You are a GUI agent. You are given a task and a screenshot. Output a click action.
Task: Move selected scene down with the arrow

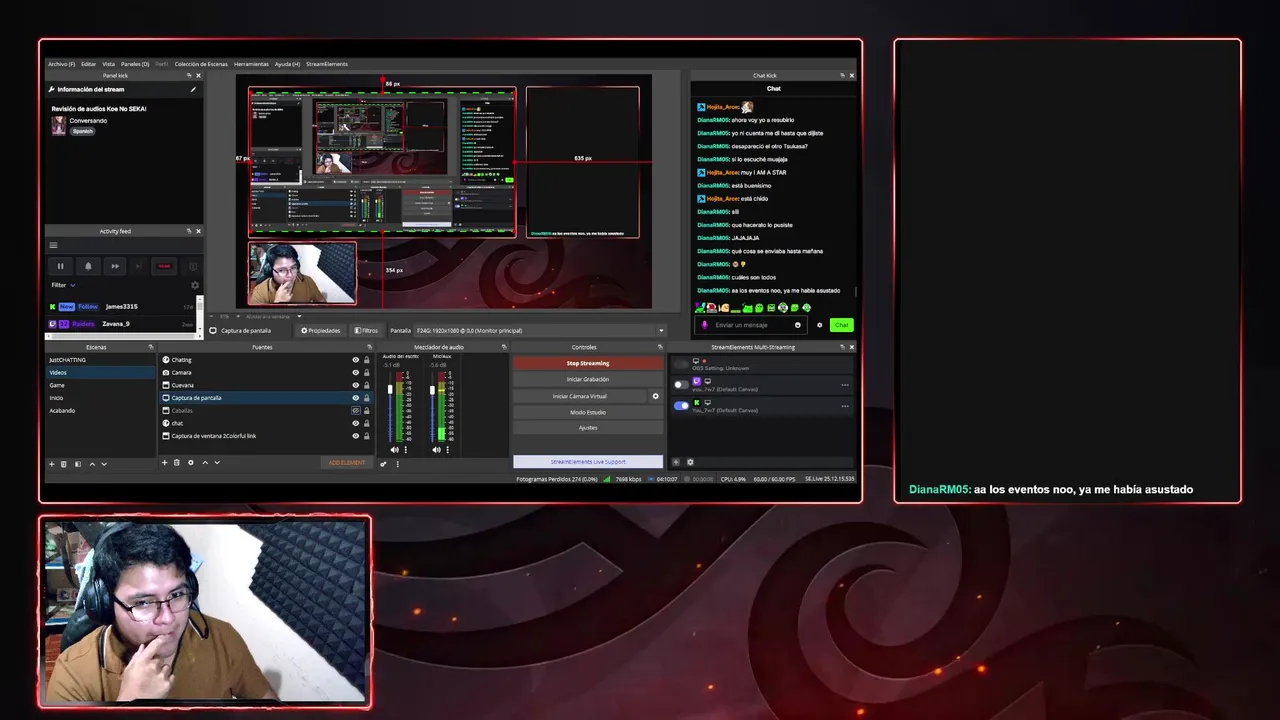pos(104,463)
